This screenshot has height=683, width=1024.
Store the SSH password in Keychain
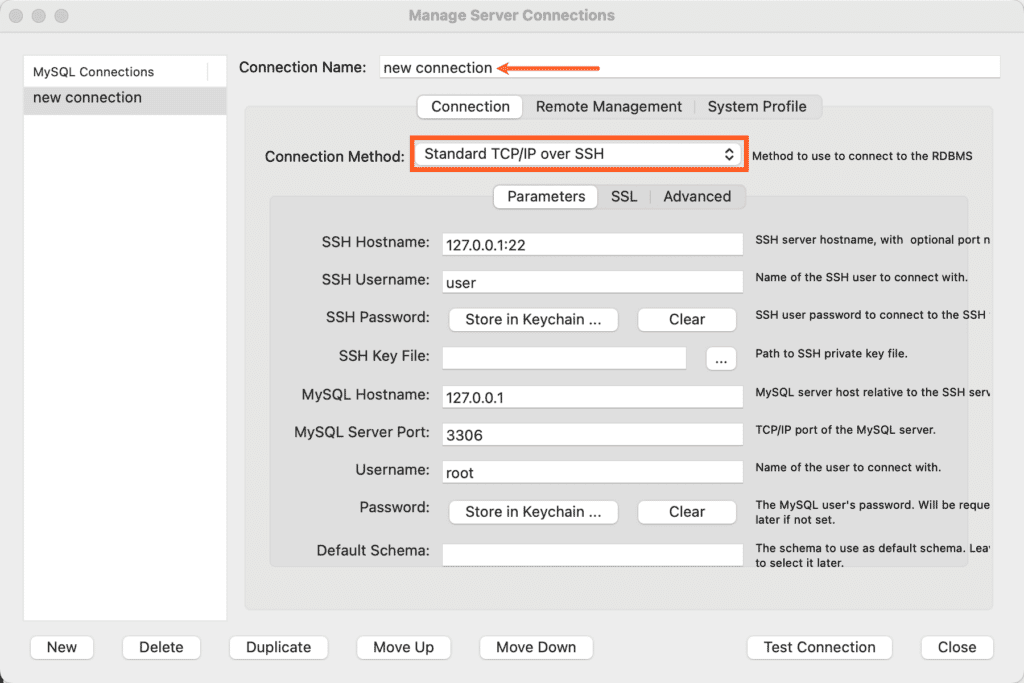tap(533, 319)
